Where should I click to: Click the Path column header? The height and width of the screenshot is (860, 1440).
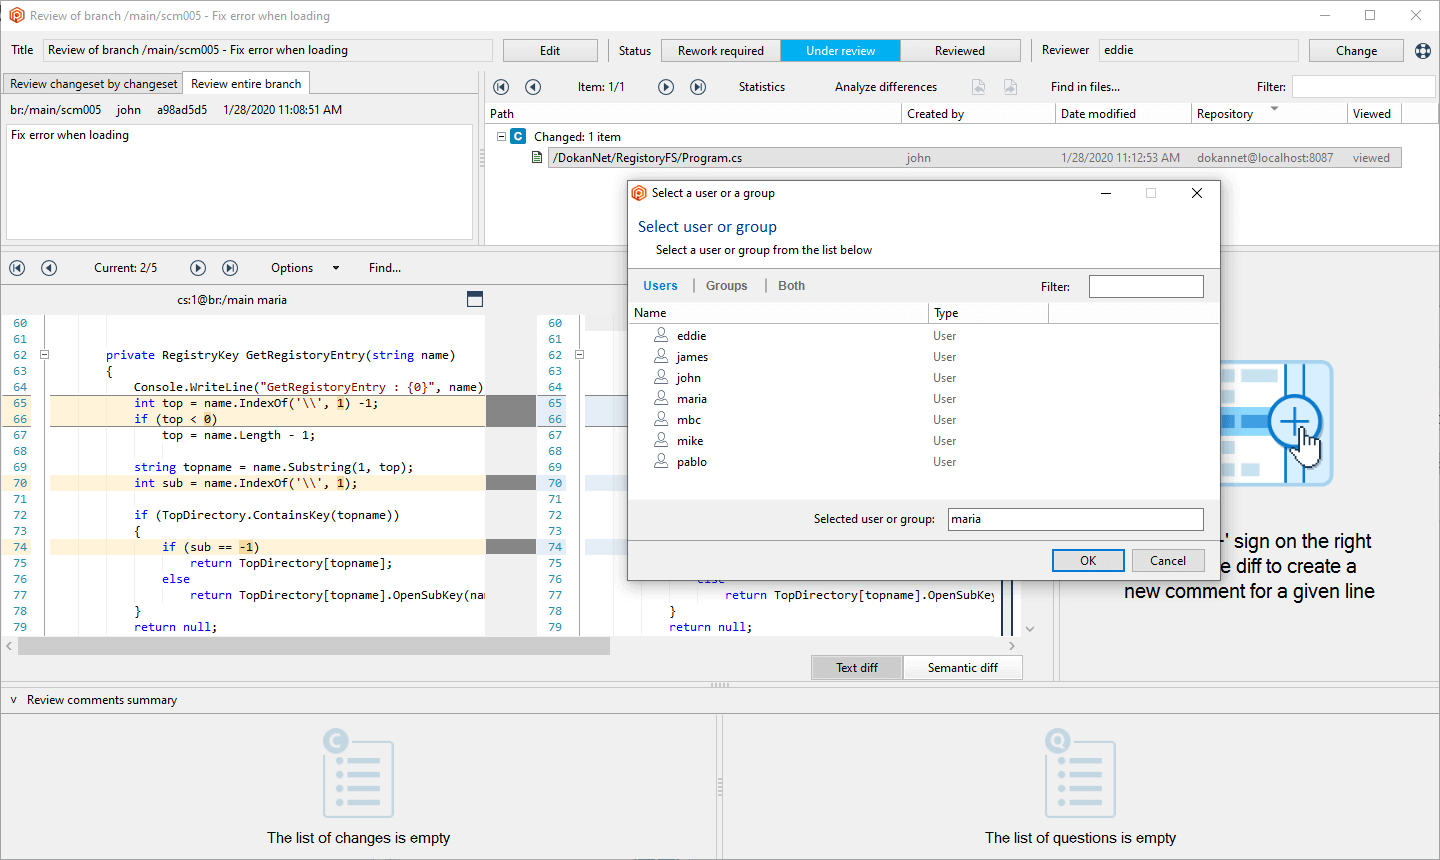pos(693,114)
